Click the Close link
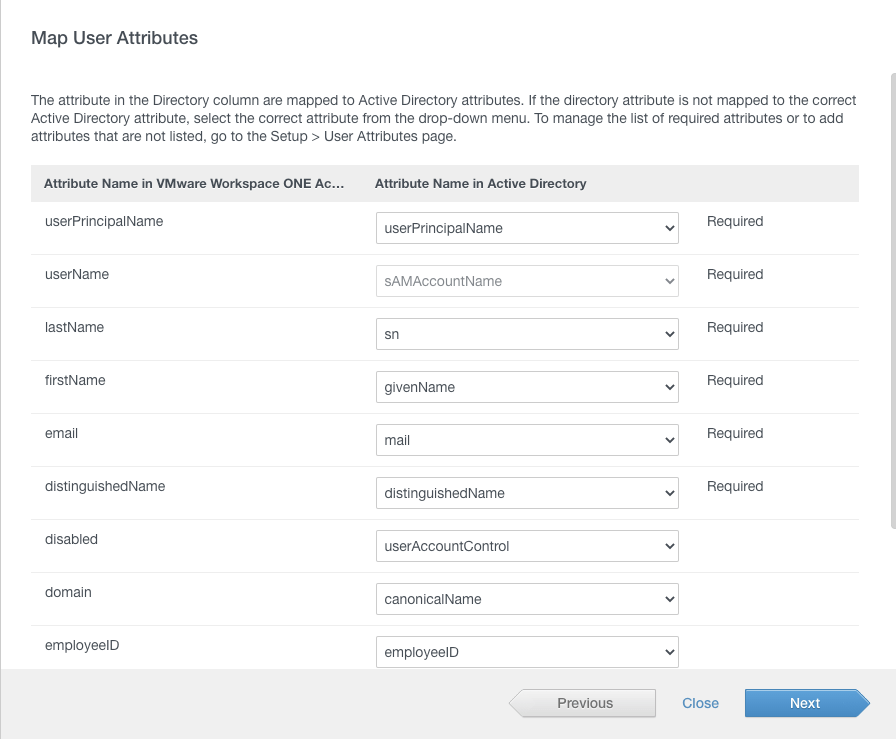 click(x=700, y=703)
